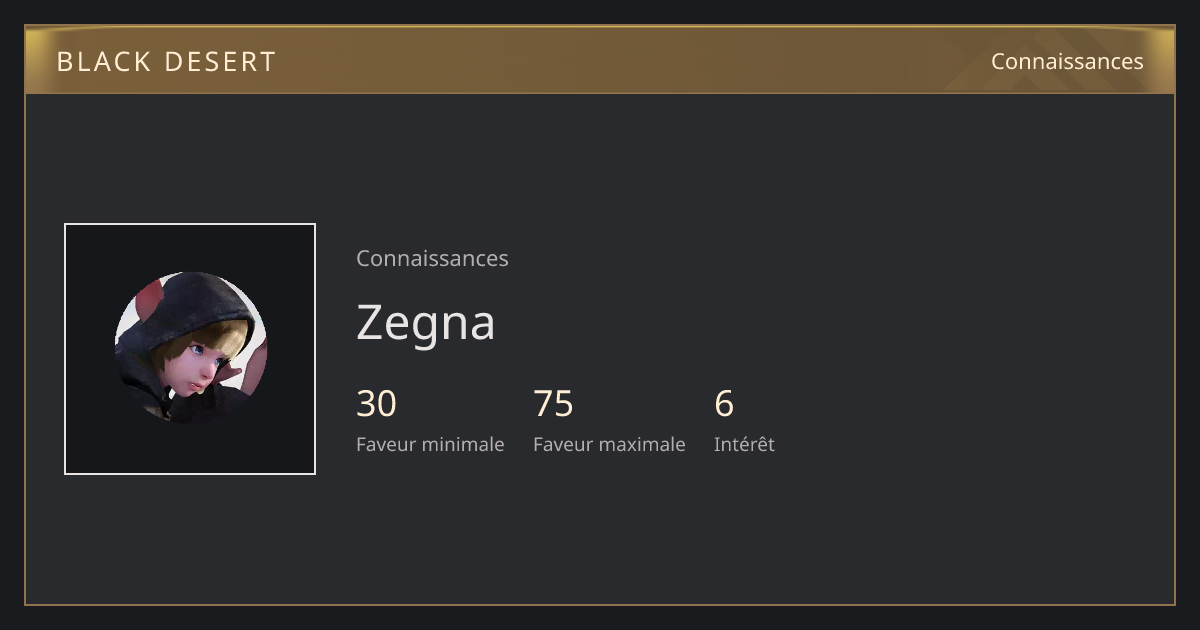Select the Faveur maximale value 75
Image resolution: width=1200 pixels, height=630 pixels.
click(553, 403)
